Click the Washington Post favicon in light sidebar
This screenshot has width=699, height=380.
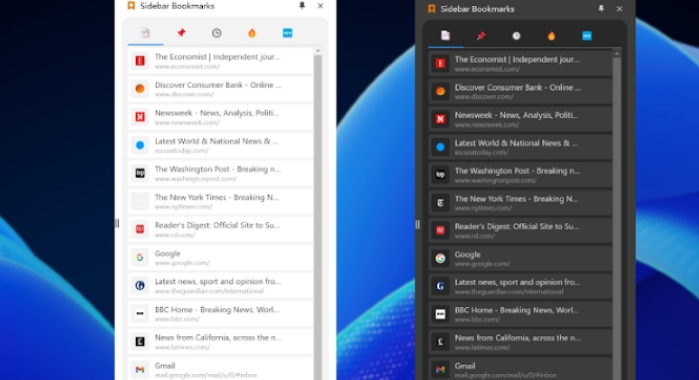click(140, 173)
